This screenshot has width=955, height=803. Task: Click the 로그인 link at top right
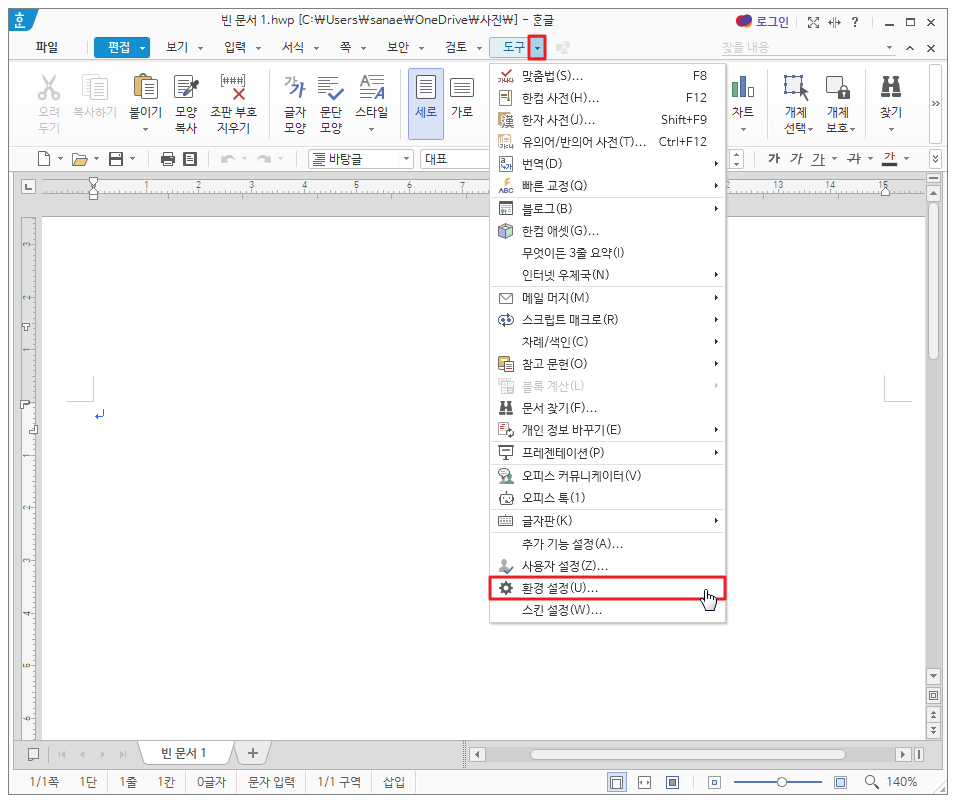(x=775, y=21)
